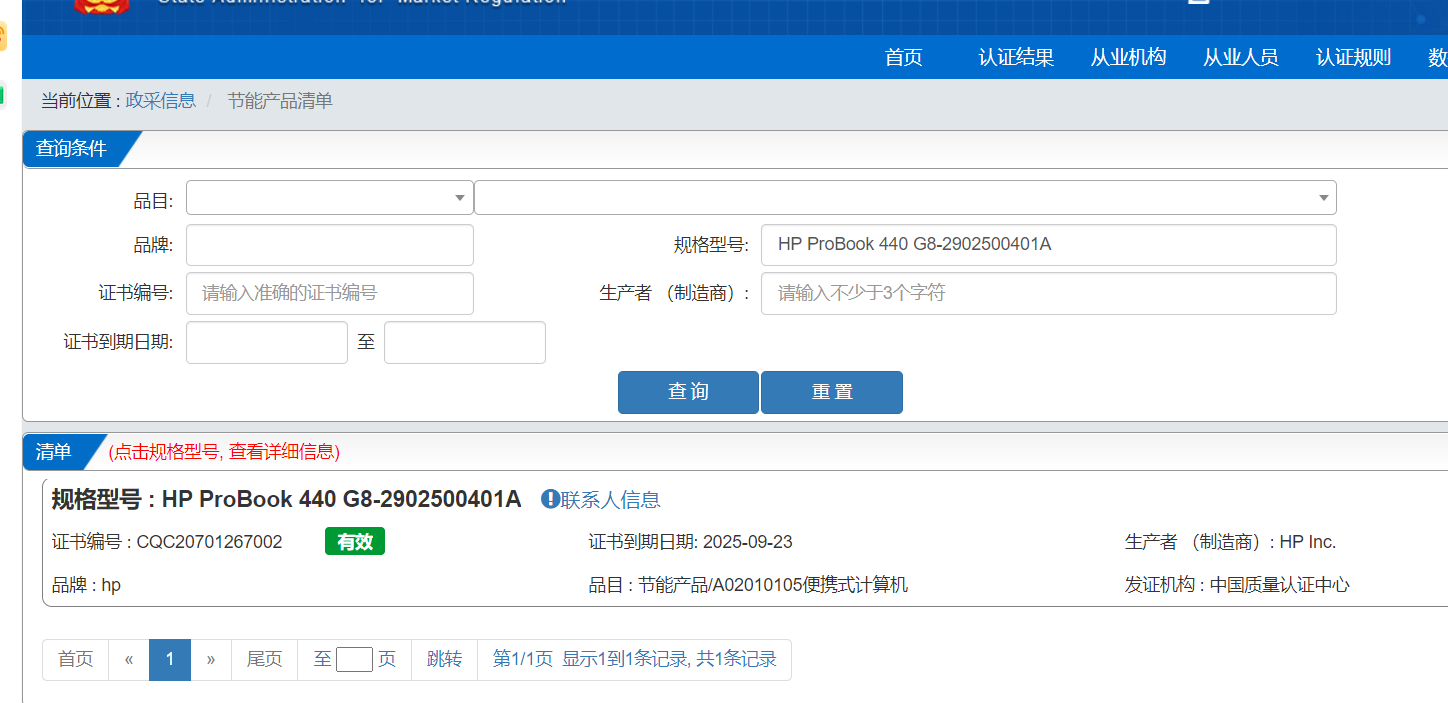
Task: Go to 首页 in the blue navigation bar
Action: (x=904, y=57)
